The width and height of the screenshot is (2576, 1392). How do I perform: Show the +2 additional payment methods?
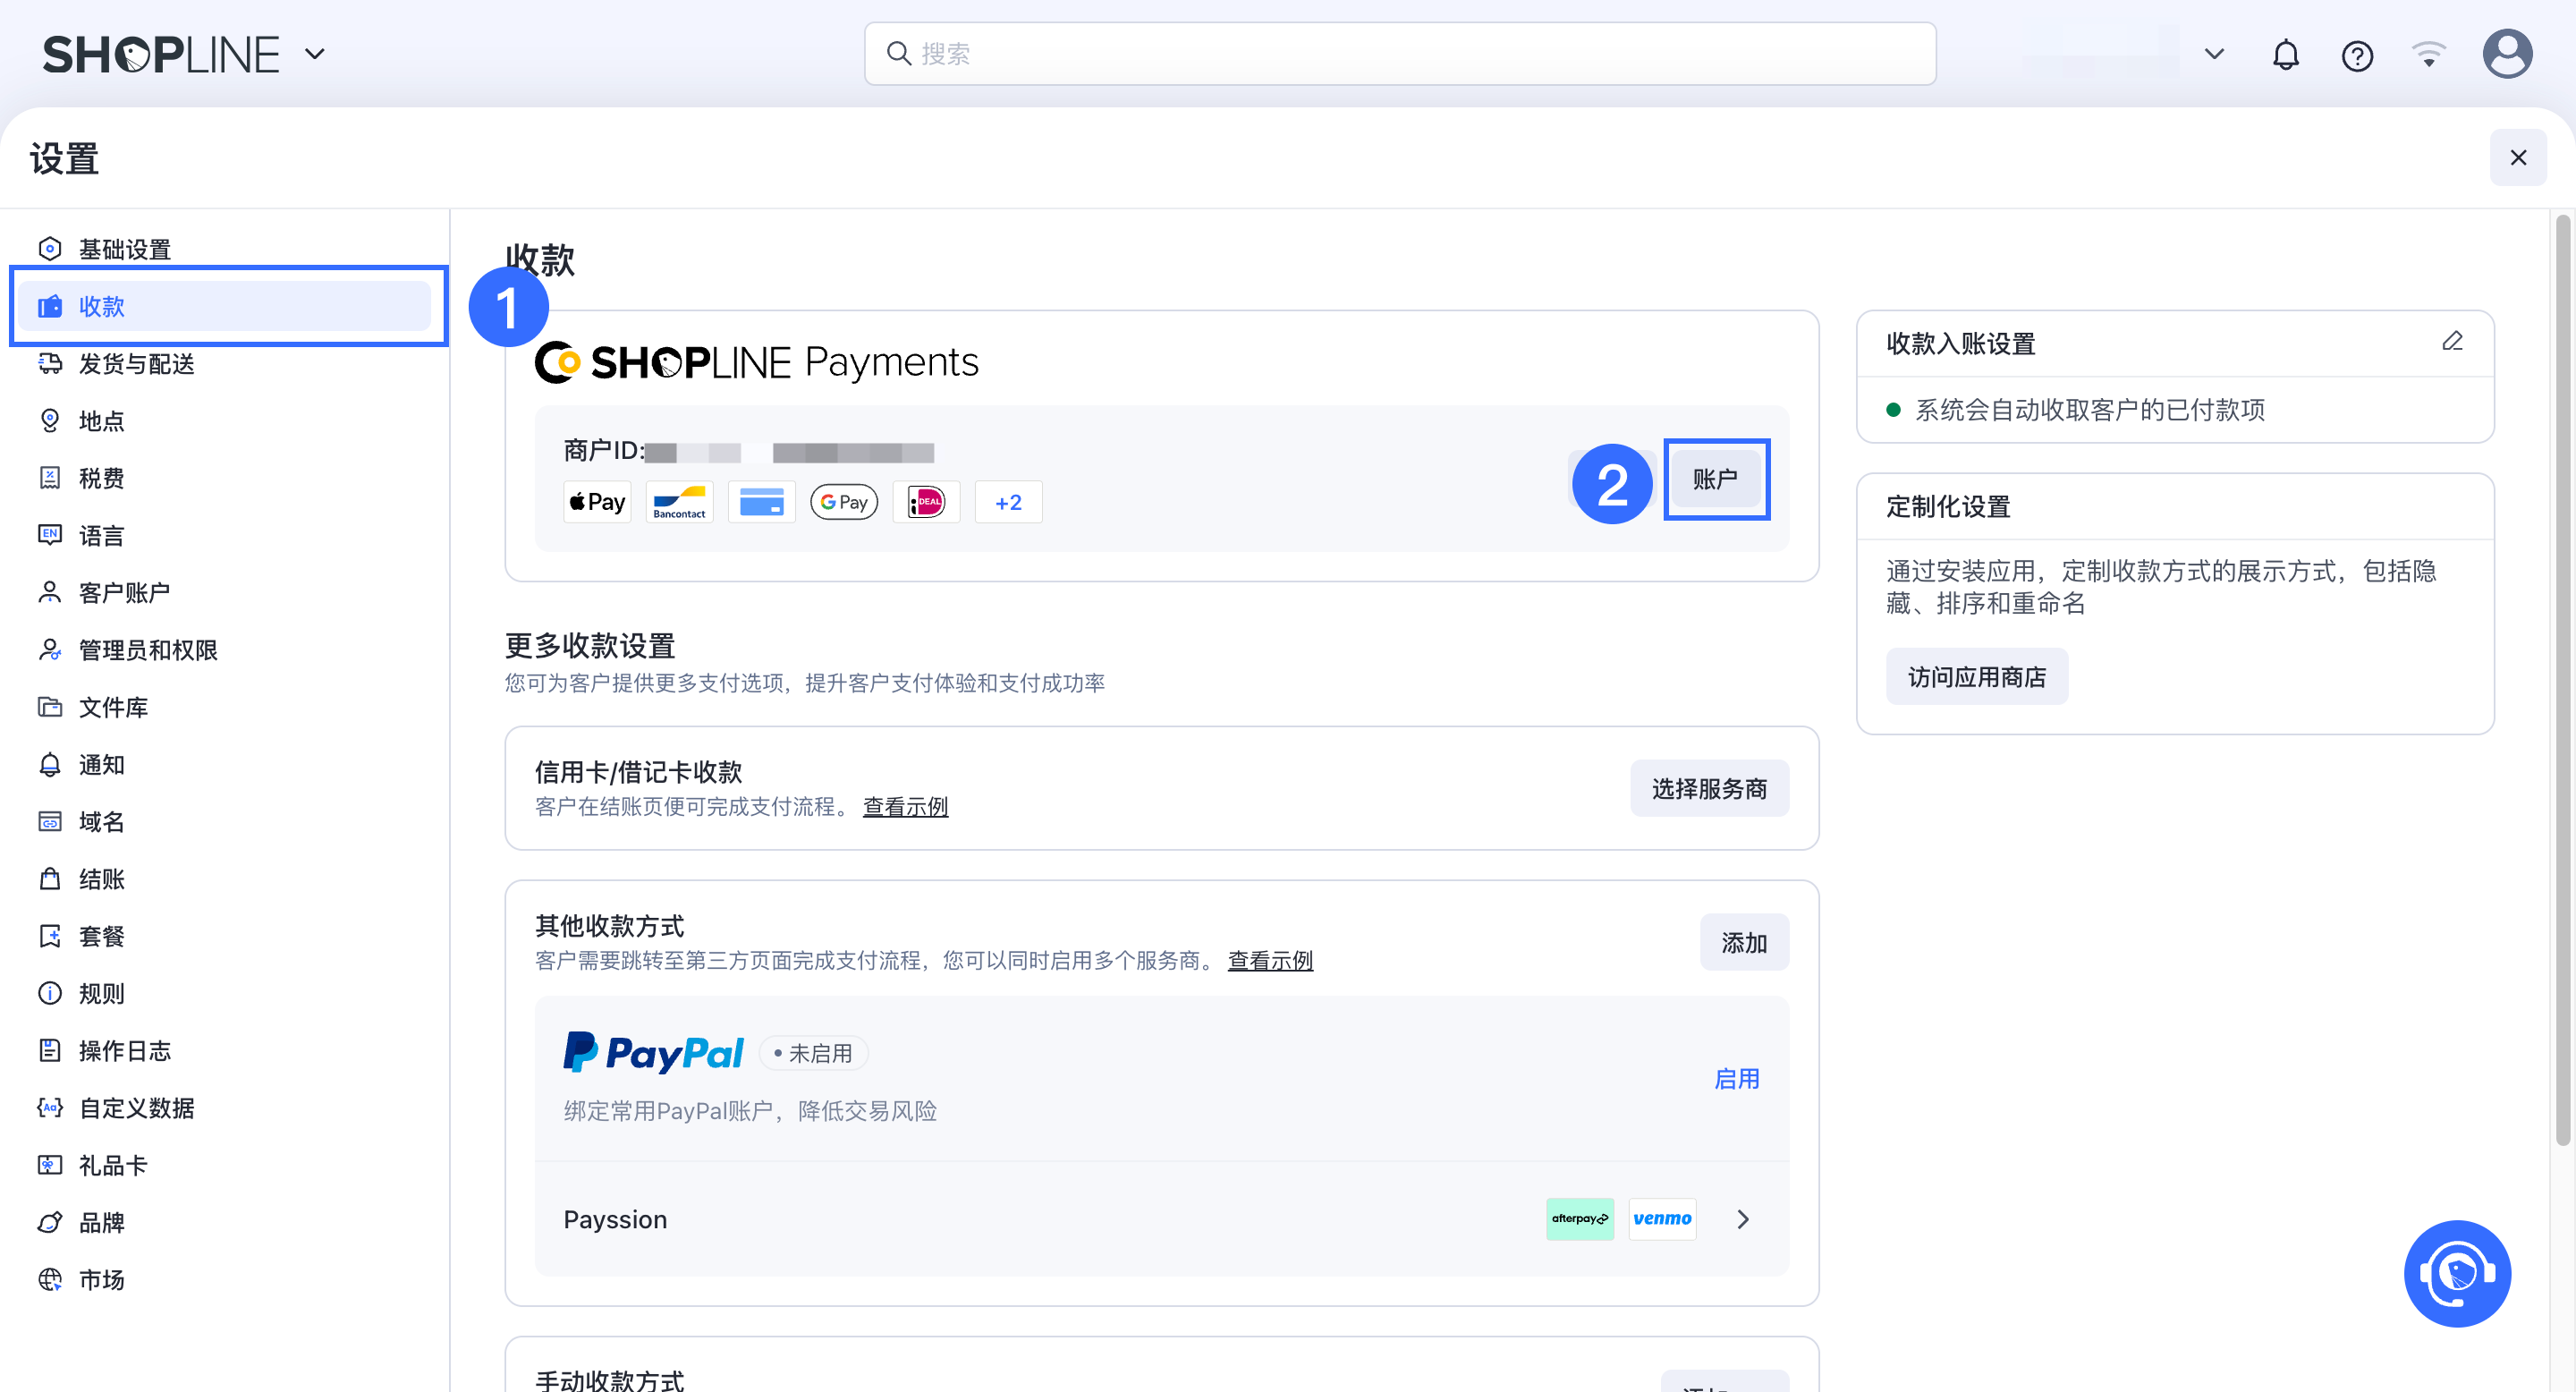(x=1008, y=503)
